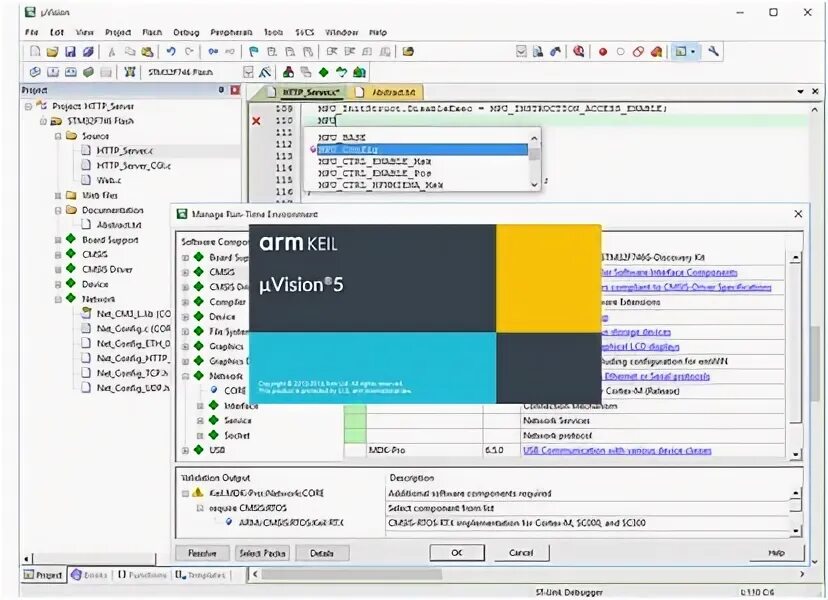Open USB Communication description link
828x600 pixels.
click(617, 451)
